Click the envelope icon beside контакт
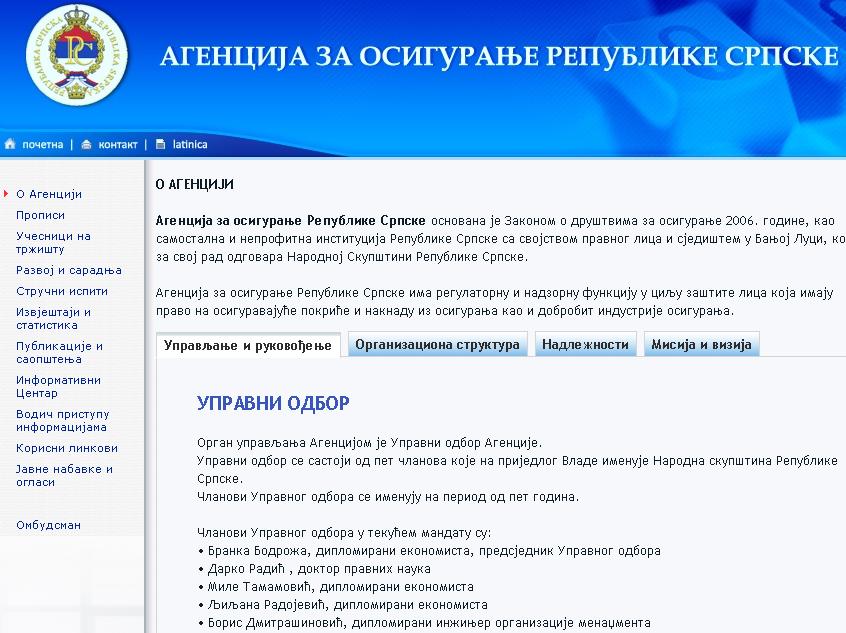The height and width of the screenshot is (633, 846). pos(86,144)
